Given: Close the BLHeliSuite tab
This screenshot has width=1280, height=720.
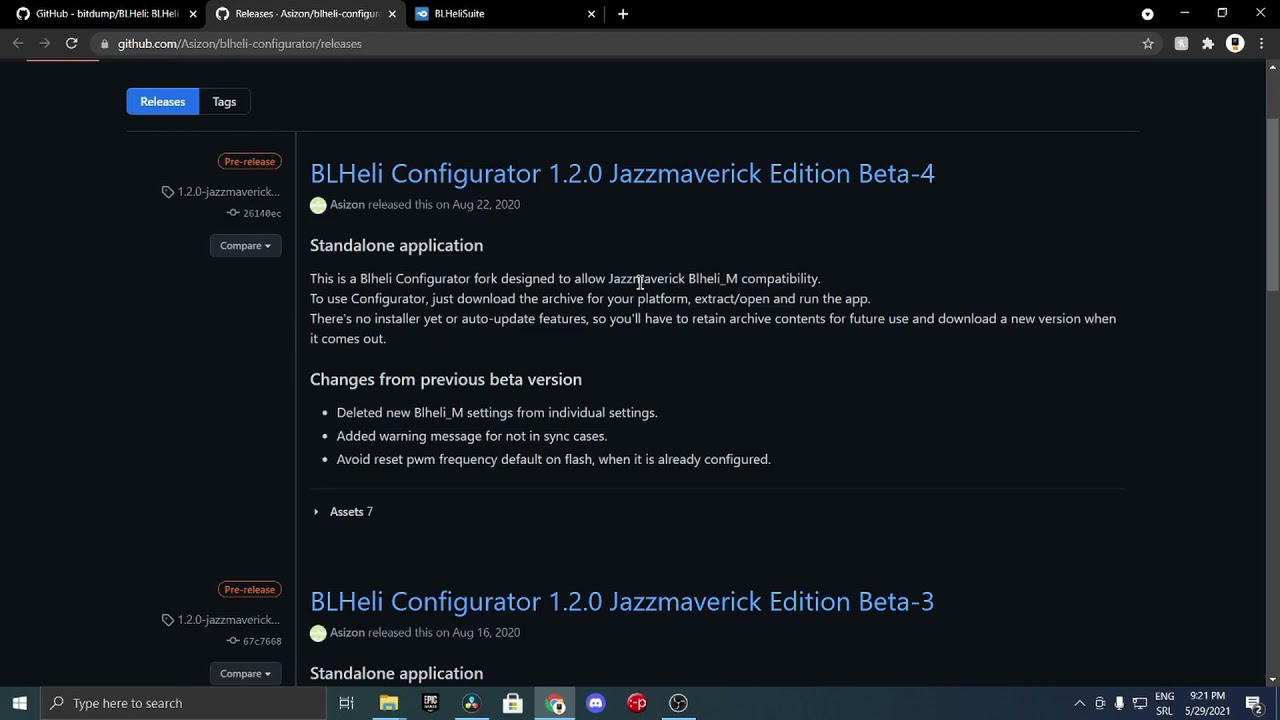Looking at the screenshot, I should [591, 14].
